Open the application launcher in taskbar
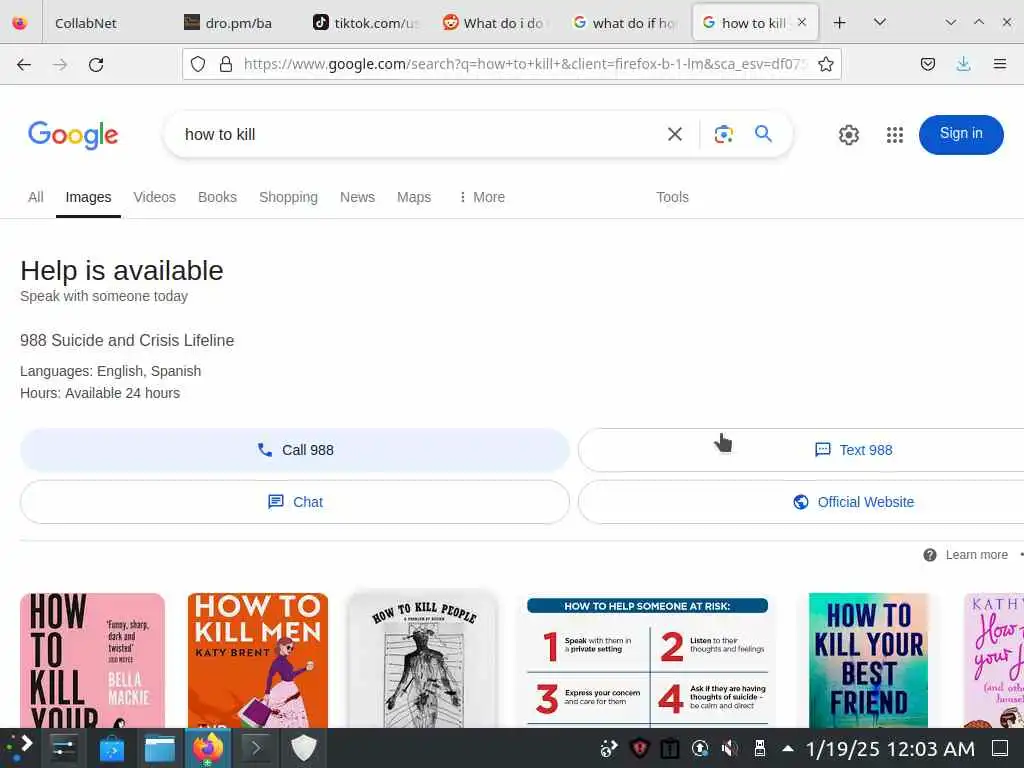This screenshot has height=768, width=1024. tap(19, 748)
